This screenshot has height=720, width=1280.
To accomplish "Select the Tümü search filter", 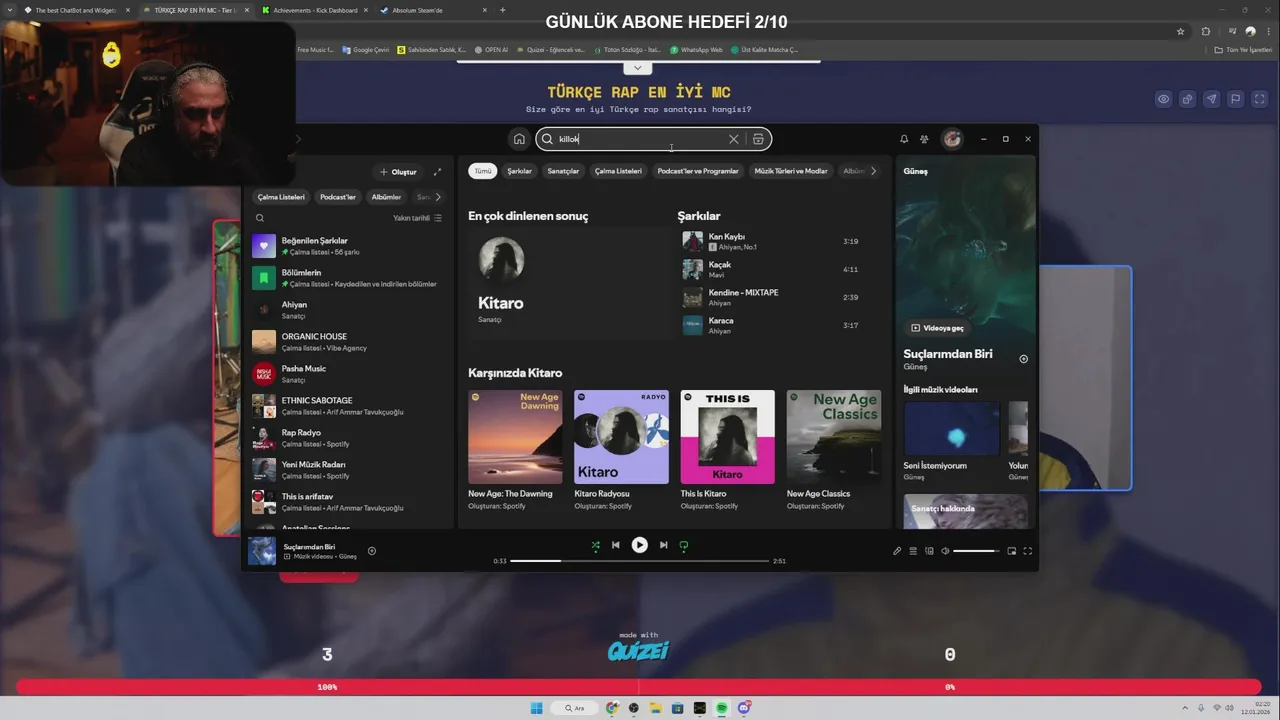I will pos(483,171).
